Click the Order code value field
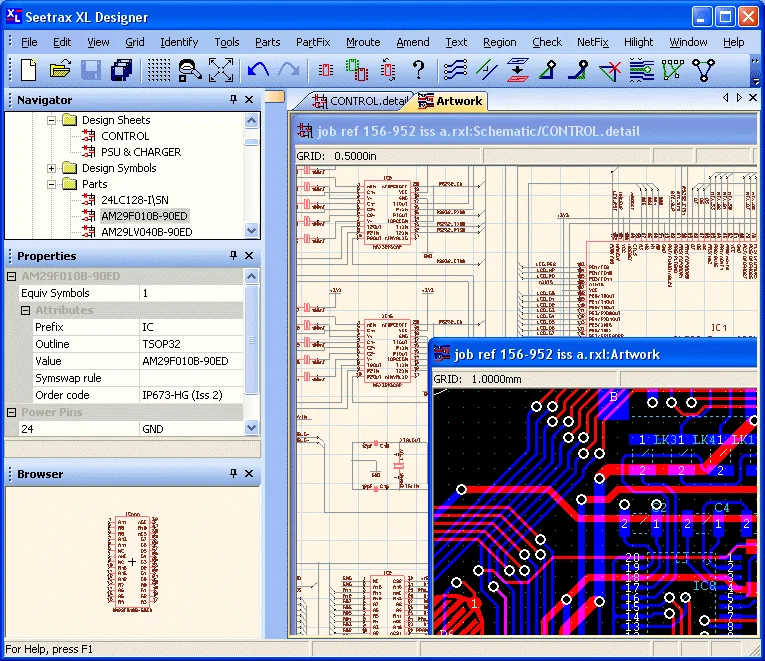This screenshot has height=661, width=765. click(x=191, y=395)
